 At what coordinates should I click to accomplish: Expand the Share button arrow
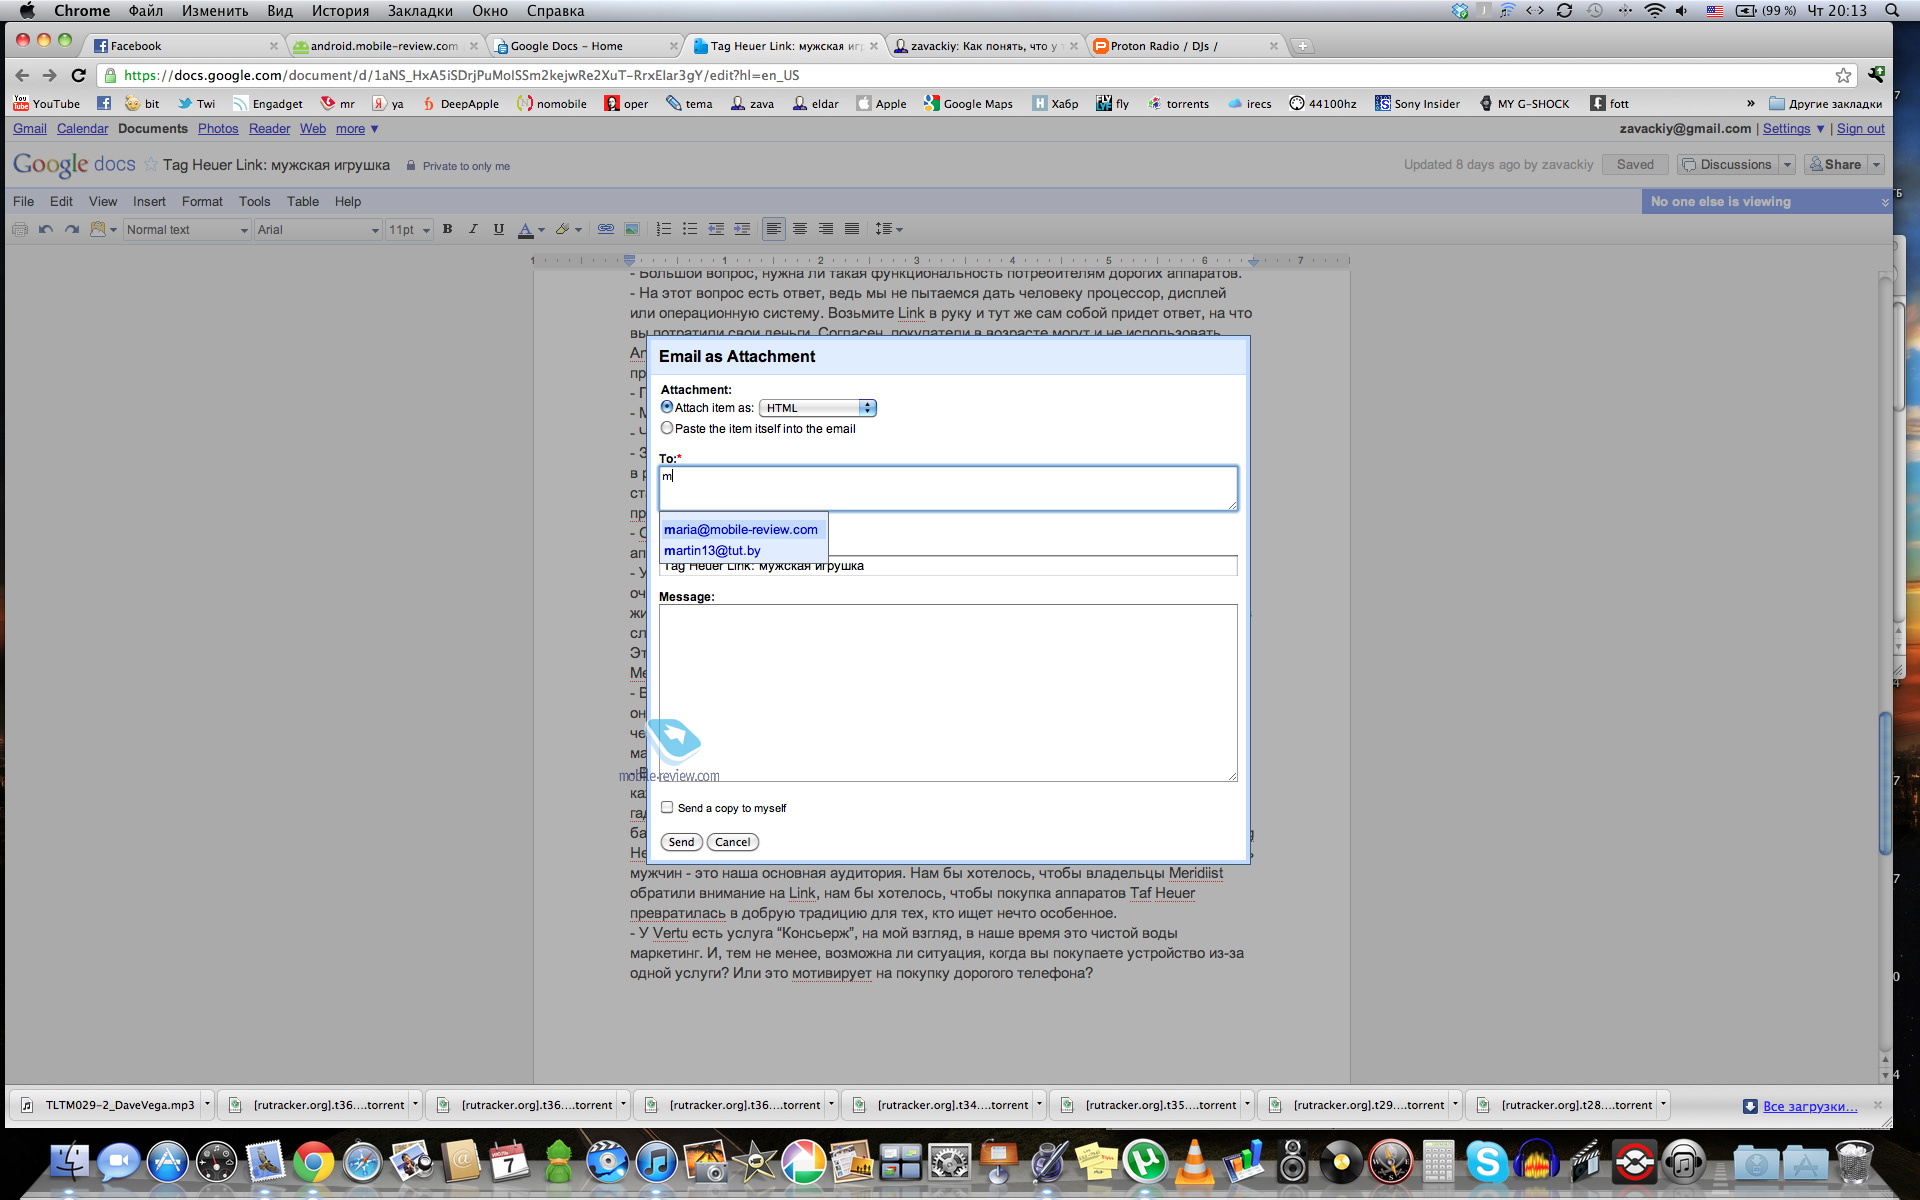click(x=1876, y=165)
